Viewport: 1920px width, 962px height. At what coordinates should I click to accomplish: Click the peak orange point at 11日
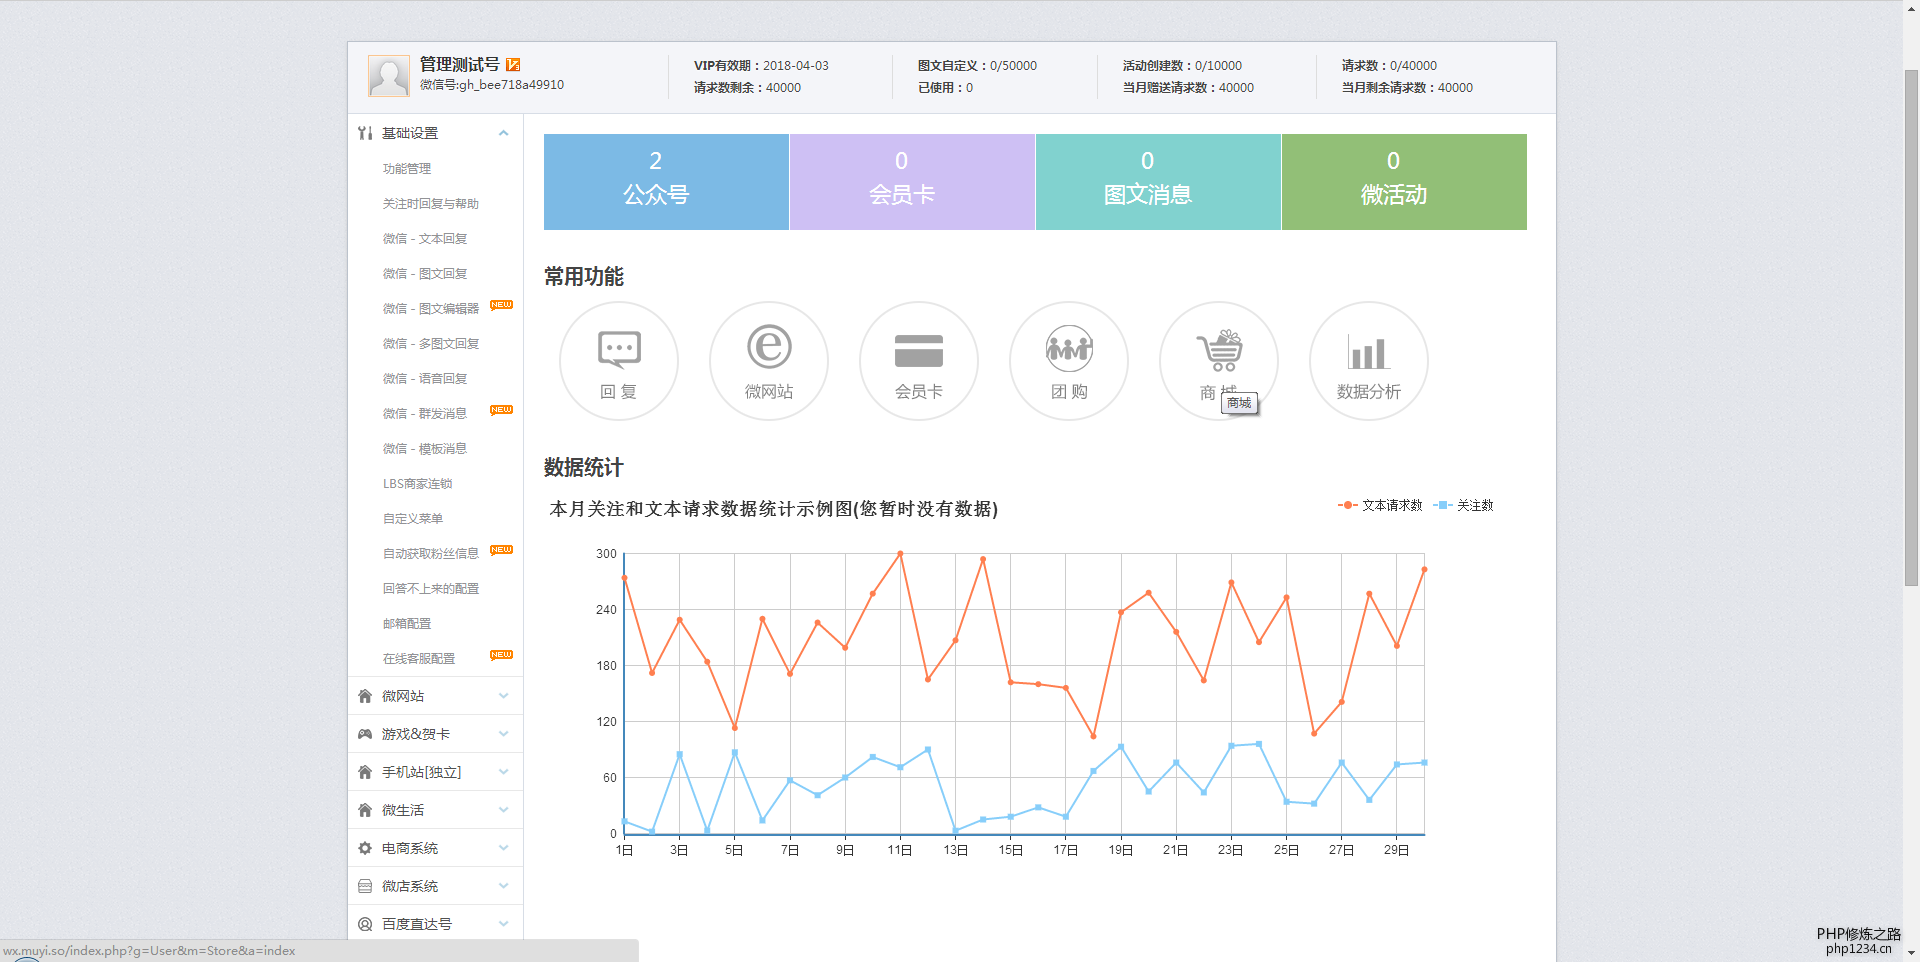(x=900, y=553)
